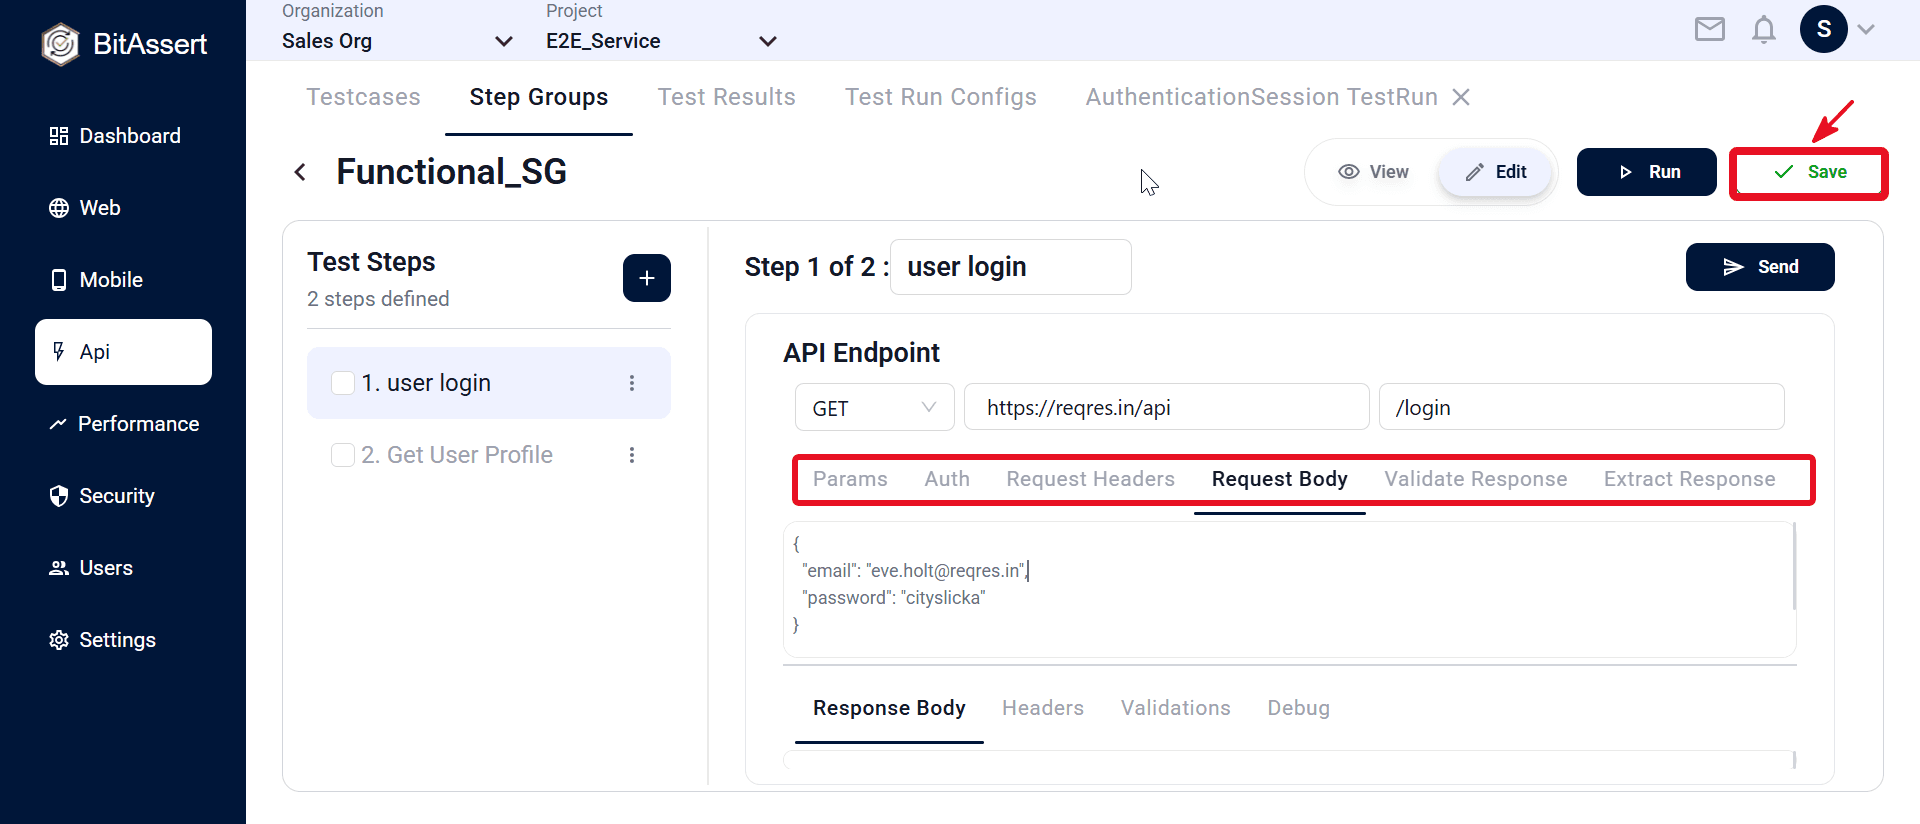1920x824 pixels.
Task: Open the Performance section in sidebar
Action: pos(123,424)
